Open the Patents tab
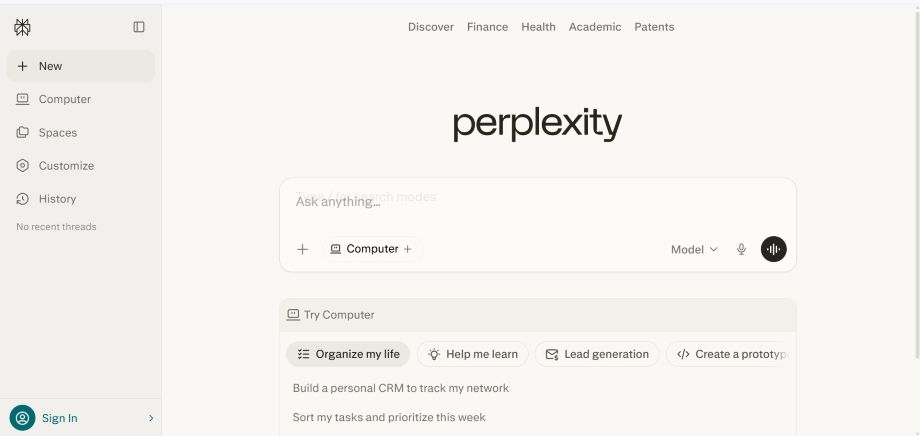 [654, 27]
